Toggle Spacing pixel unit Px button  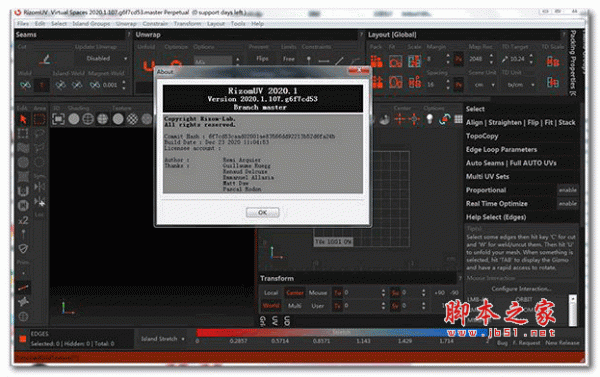[458, 85]
